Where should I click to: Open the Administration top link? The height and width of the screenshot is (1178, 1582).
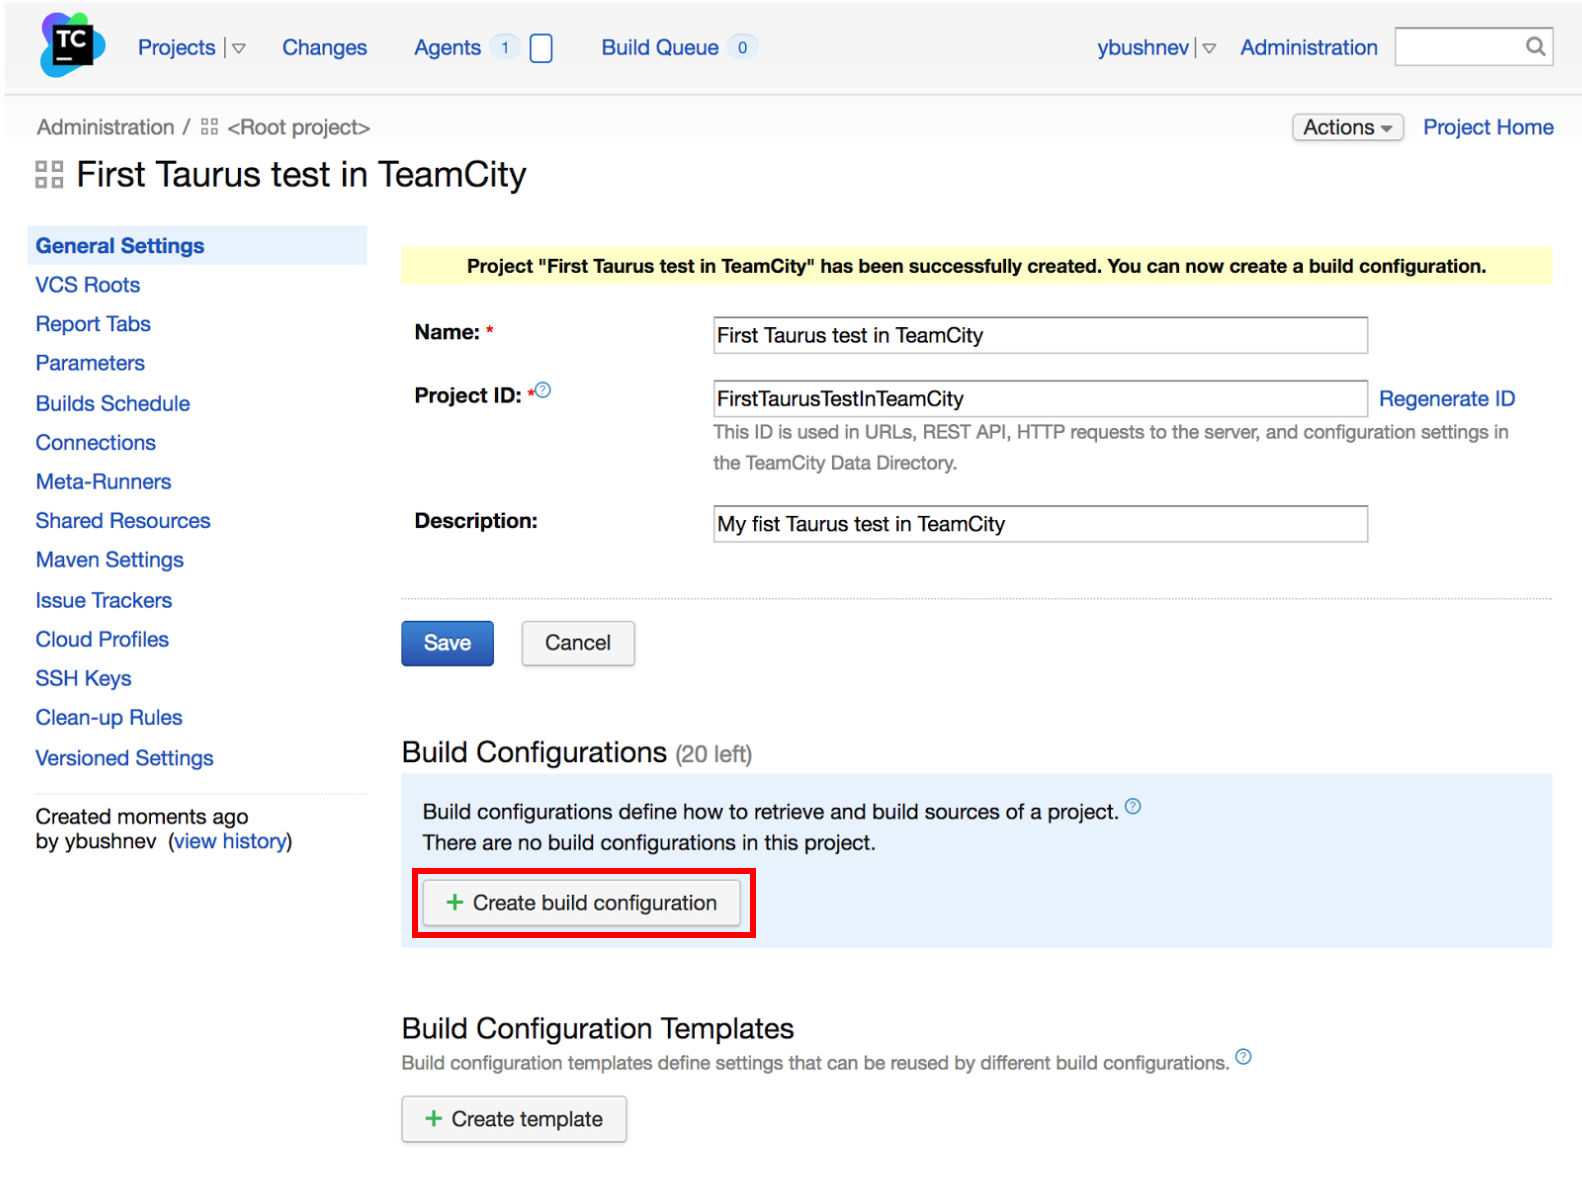click(1308, 47)
